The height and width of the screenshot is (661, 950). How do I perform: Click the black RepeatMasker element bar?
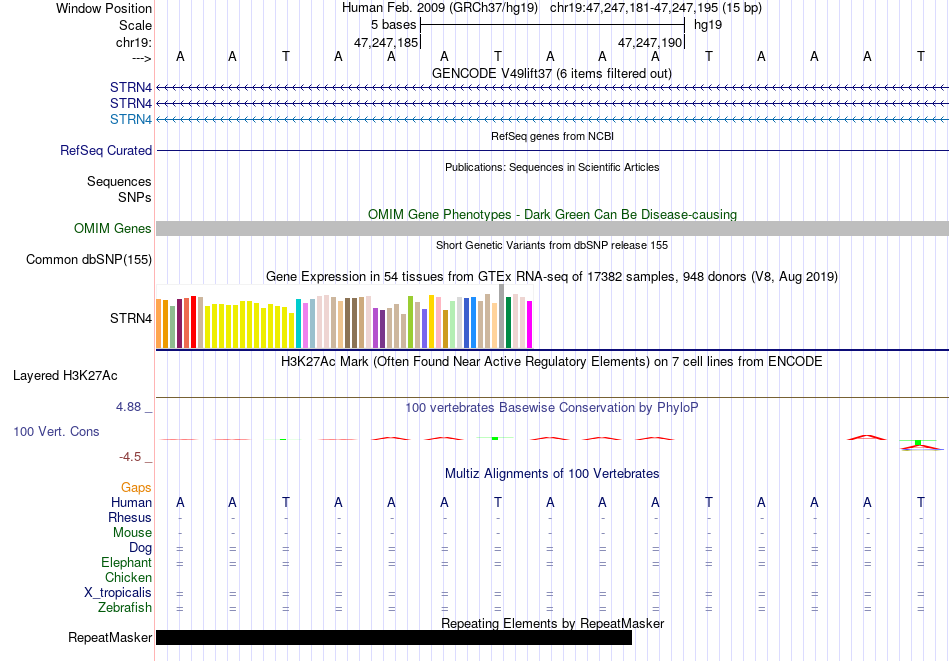pos(394,637)
